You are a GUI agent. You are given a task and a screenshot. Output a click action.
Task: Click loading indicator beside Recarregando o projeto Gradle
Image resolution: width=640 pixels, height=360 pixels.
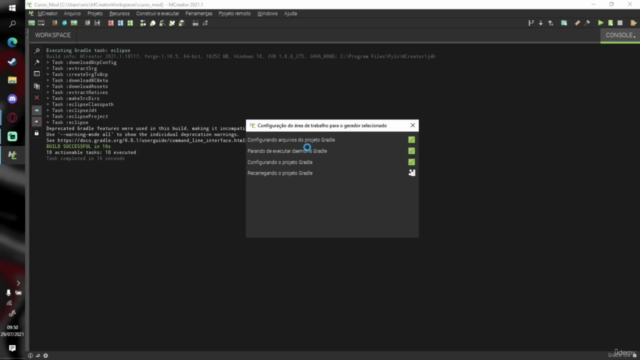(x=412, y=173)
